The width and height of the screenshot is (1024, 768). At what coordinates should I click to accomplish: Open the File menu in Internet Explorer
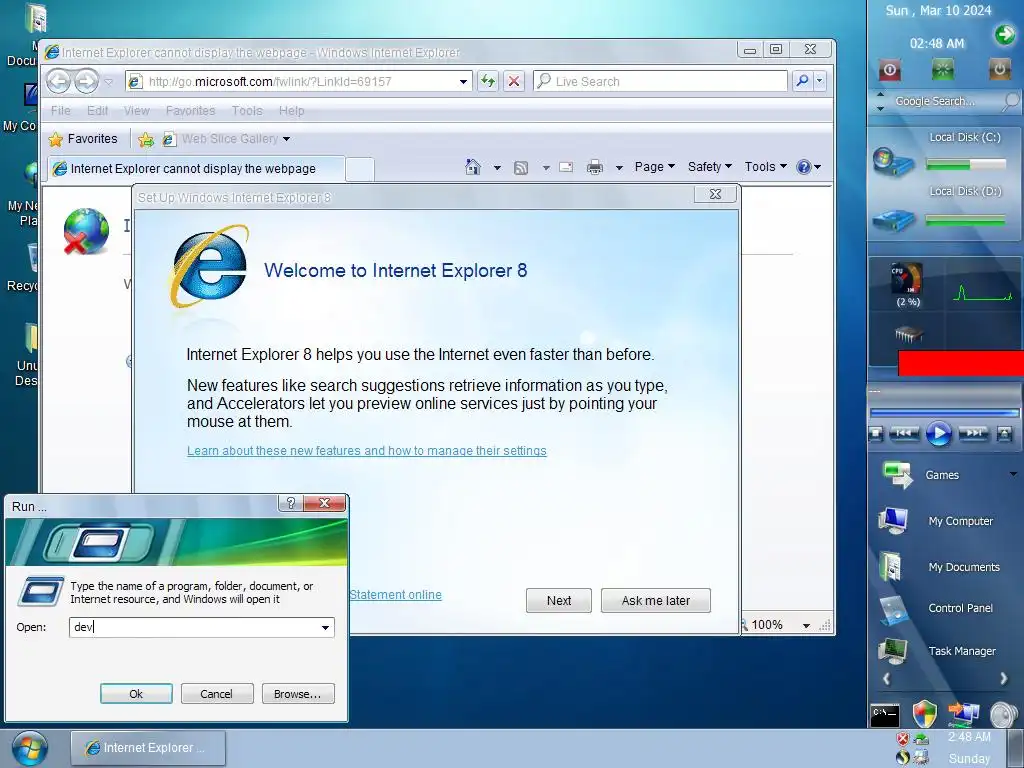coord(61,110)
